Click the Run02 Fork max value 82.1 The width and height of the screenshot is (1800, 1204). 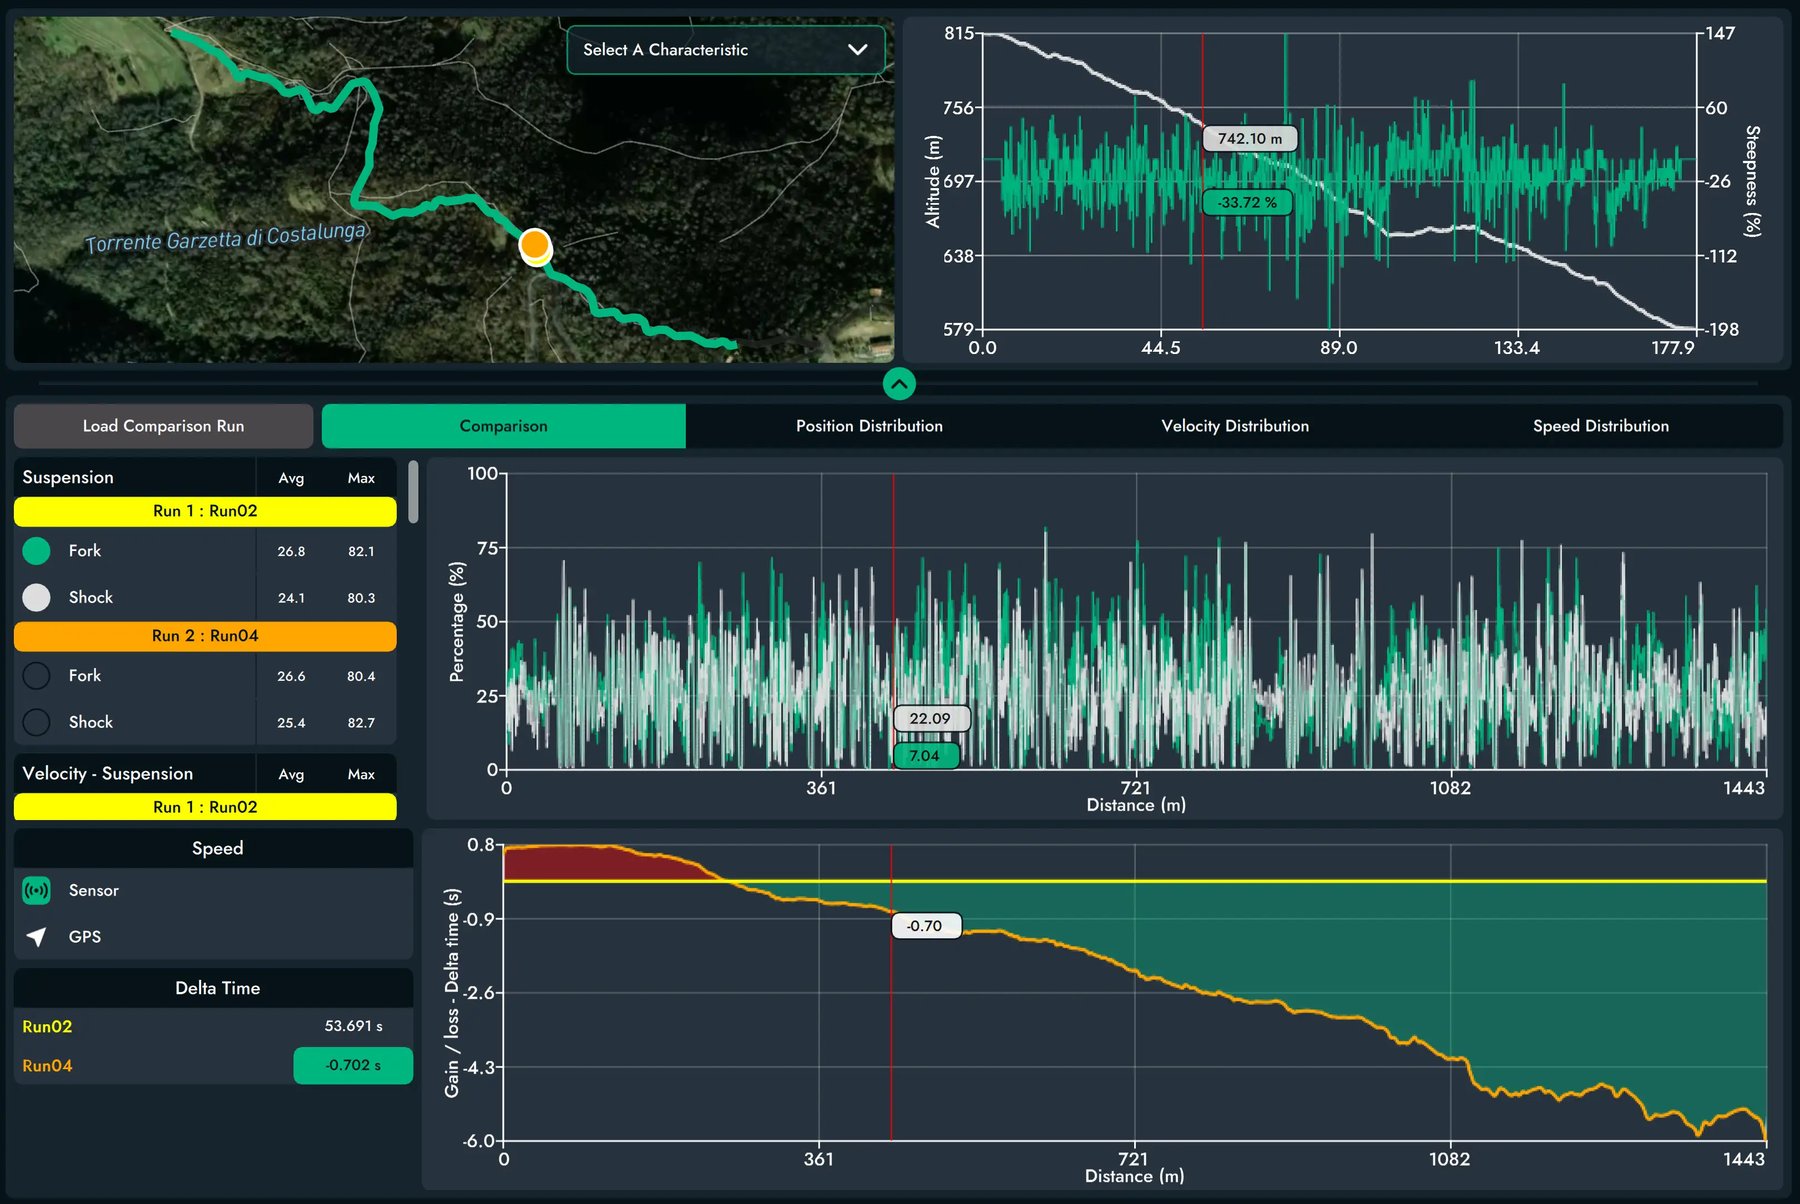[361, 551]
